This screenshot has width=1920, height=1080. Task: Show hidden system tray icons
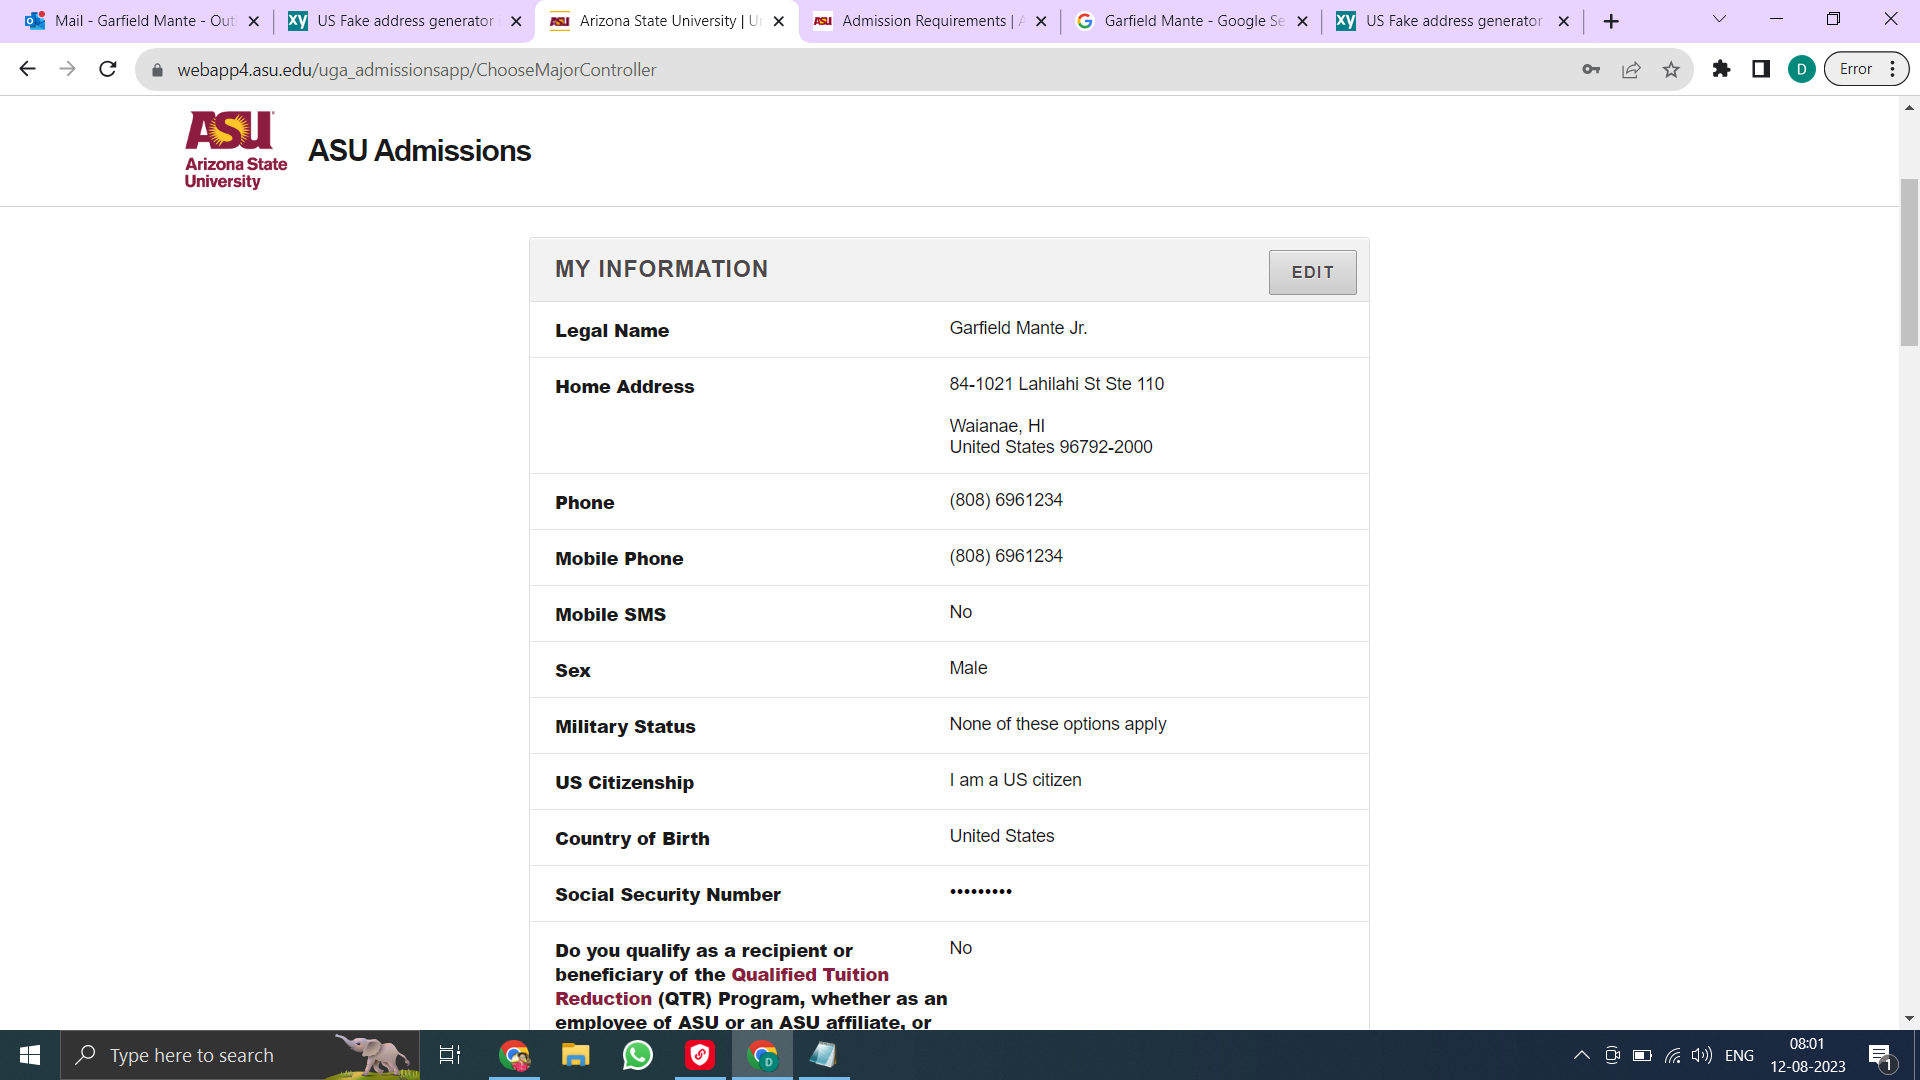pyautogui.click(x=1581, y=1055)
